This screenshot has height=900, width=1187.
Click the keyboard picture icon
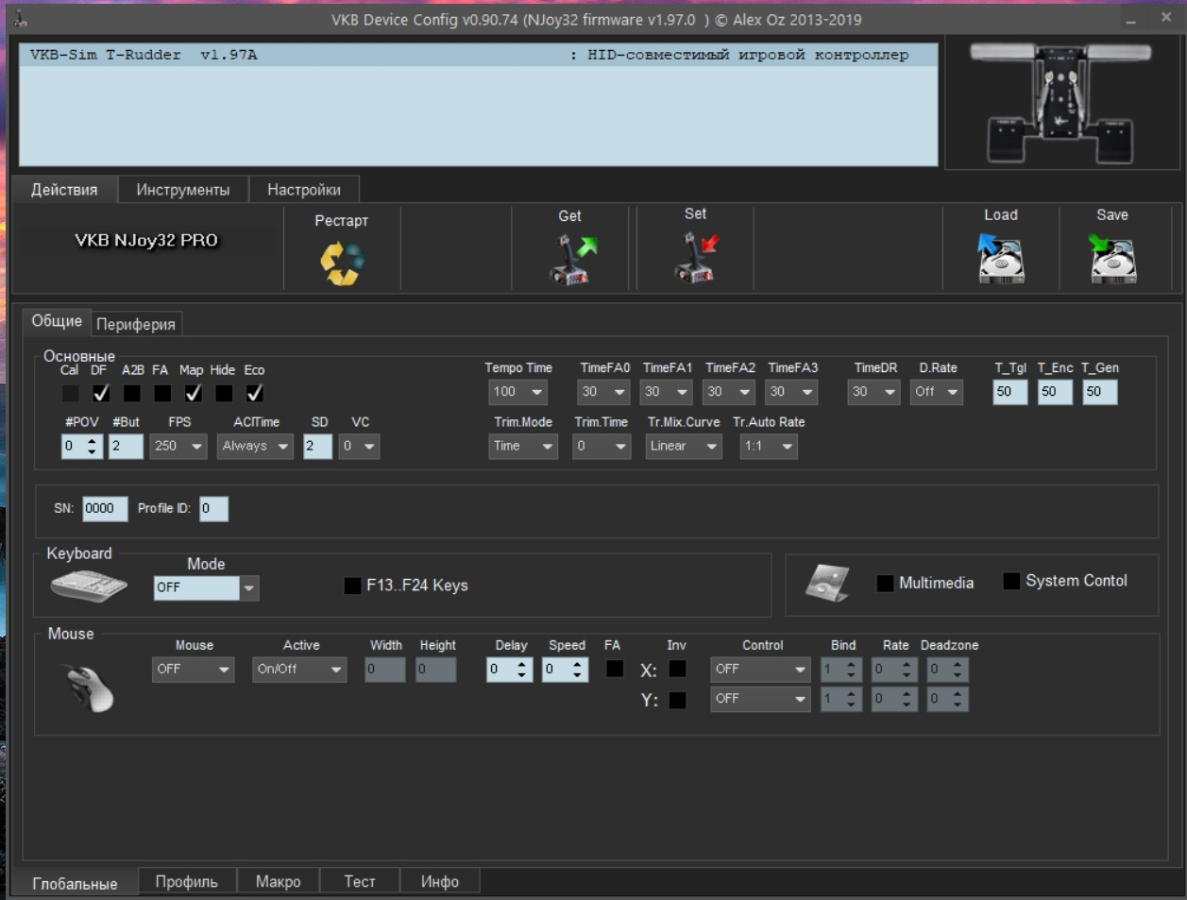tap(89, 585)
